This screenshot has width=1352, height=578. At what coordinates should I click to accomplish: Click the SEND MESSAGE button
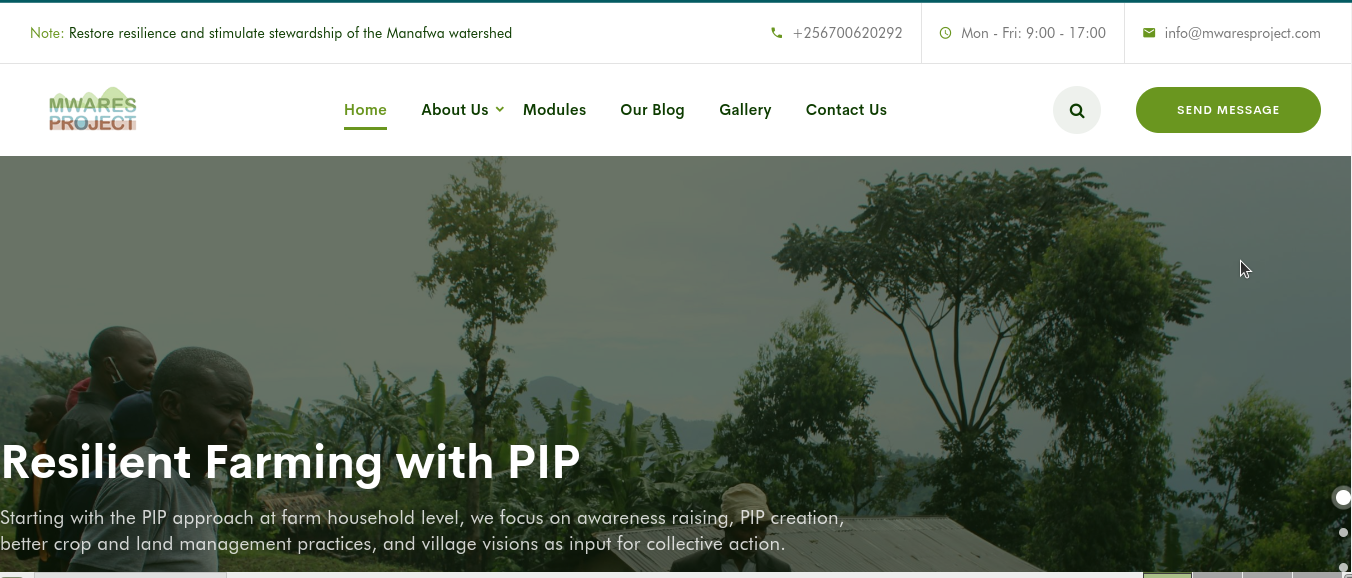1228,110
